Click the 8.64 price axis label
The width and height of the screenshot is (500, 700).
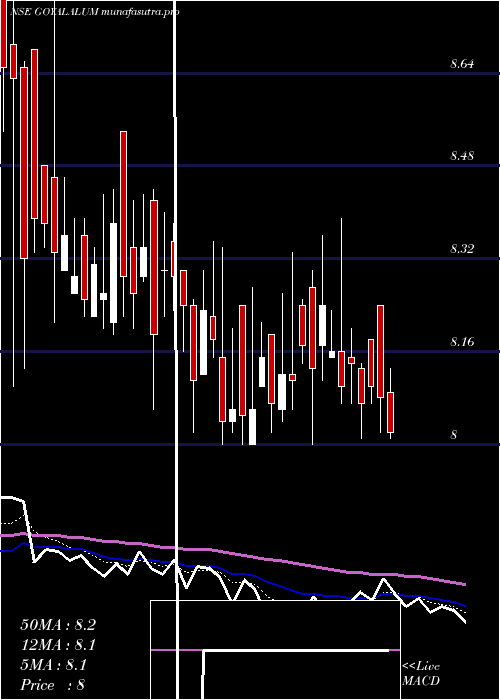462,64
